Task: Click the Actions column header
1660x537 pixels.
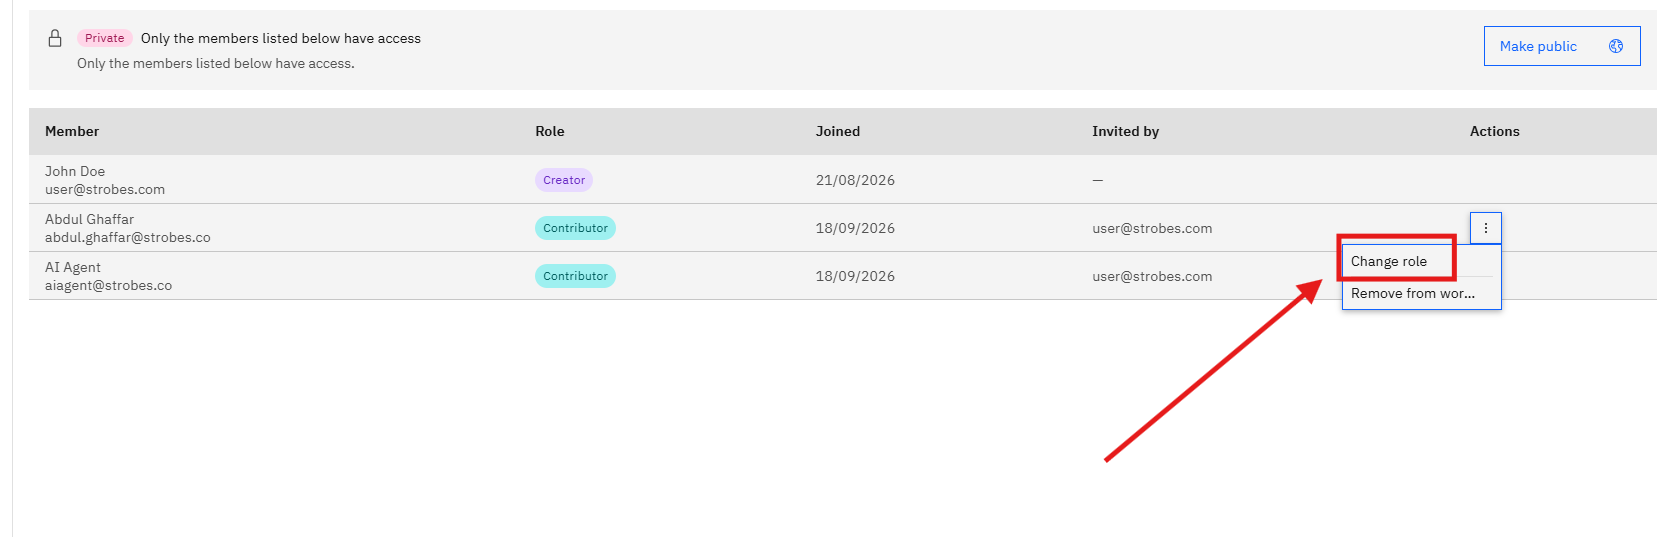Action: pyautogui.click(x=1494, y=131)
